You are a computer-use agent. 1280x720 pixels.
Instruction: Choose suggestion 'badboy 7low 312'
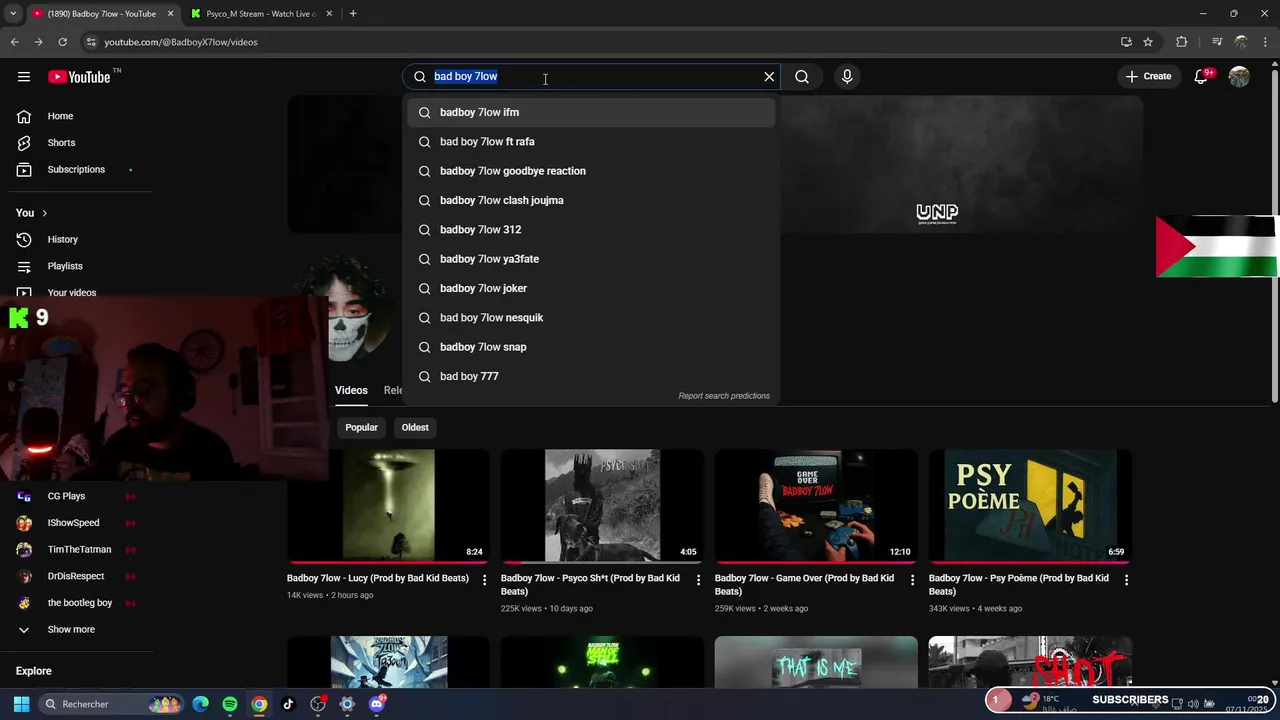(591, 230)
